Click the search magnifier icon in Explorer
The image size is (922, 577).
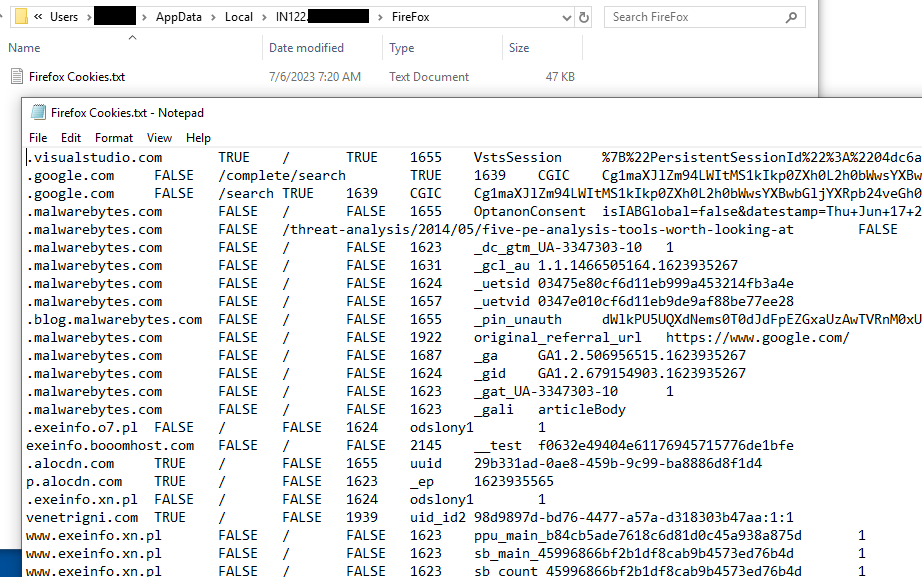tap(791, 17)
